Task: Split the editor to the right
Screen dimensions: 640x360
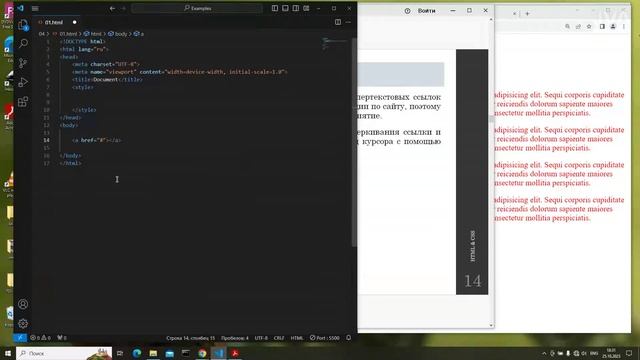Action: pos(338,22)
